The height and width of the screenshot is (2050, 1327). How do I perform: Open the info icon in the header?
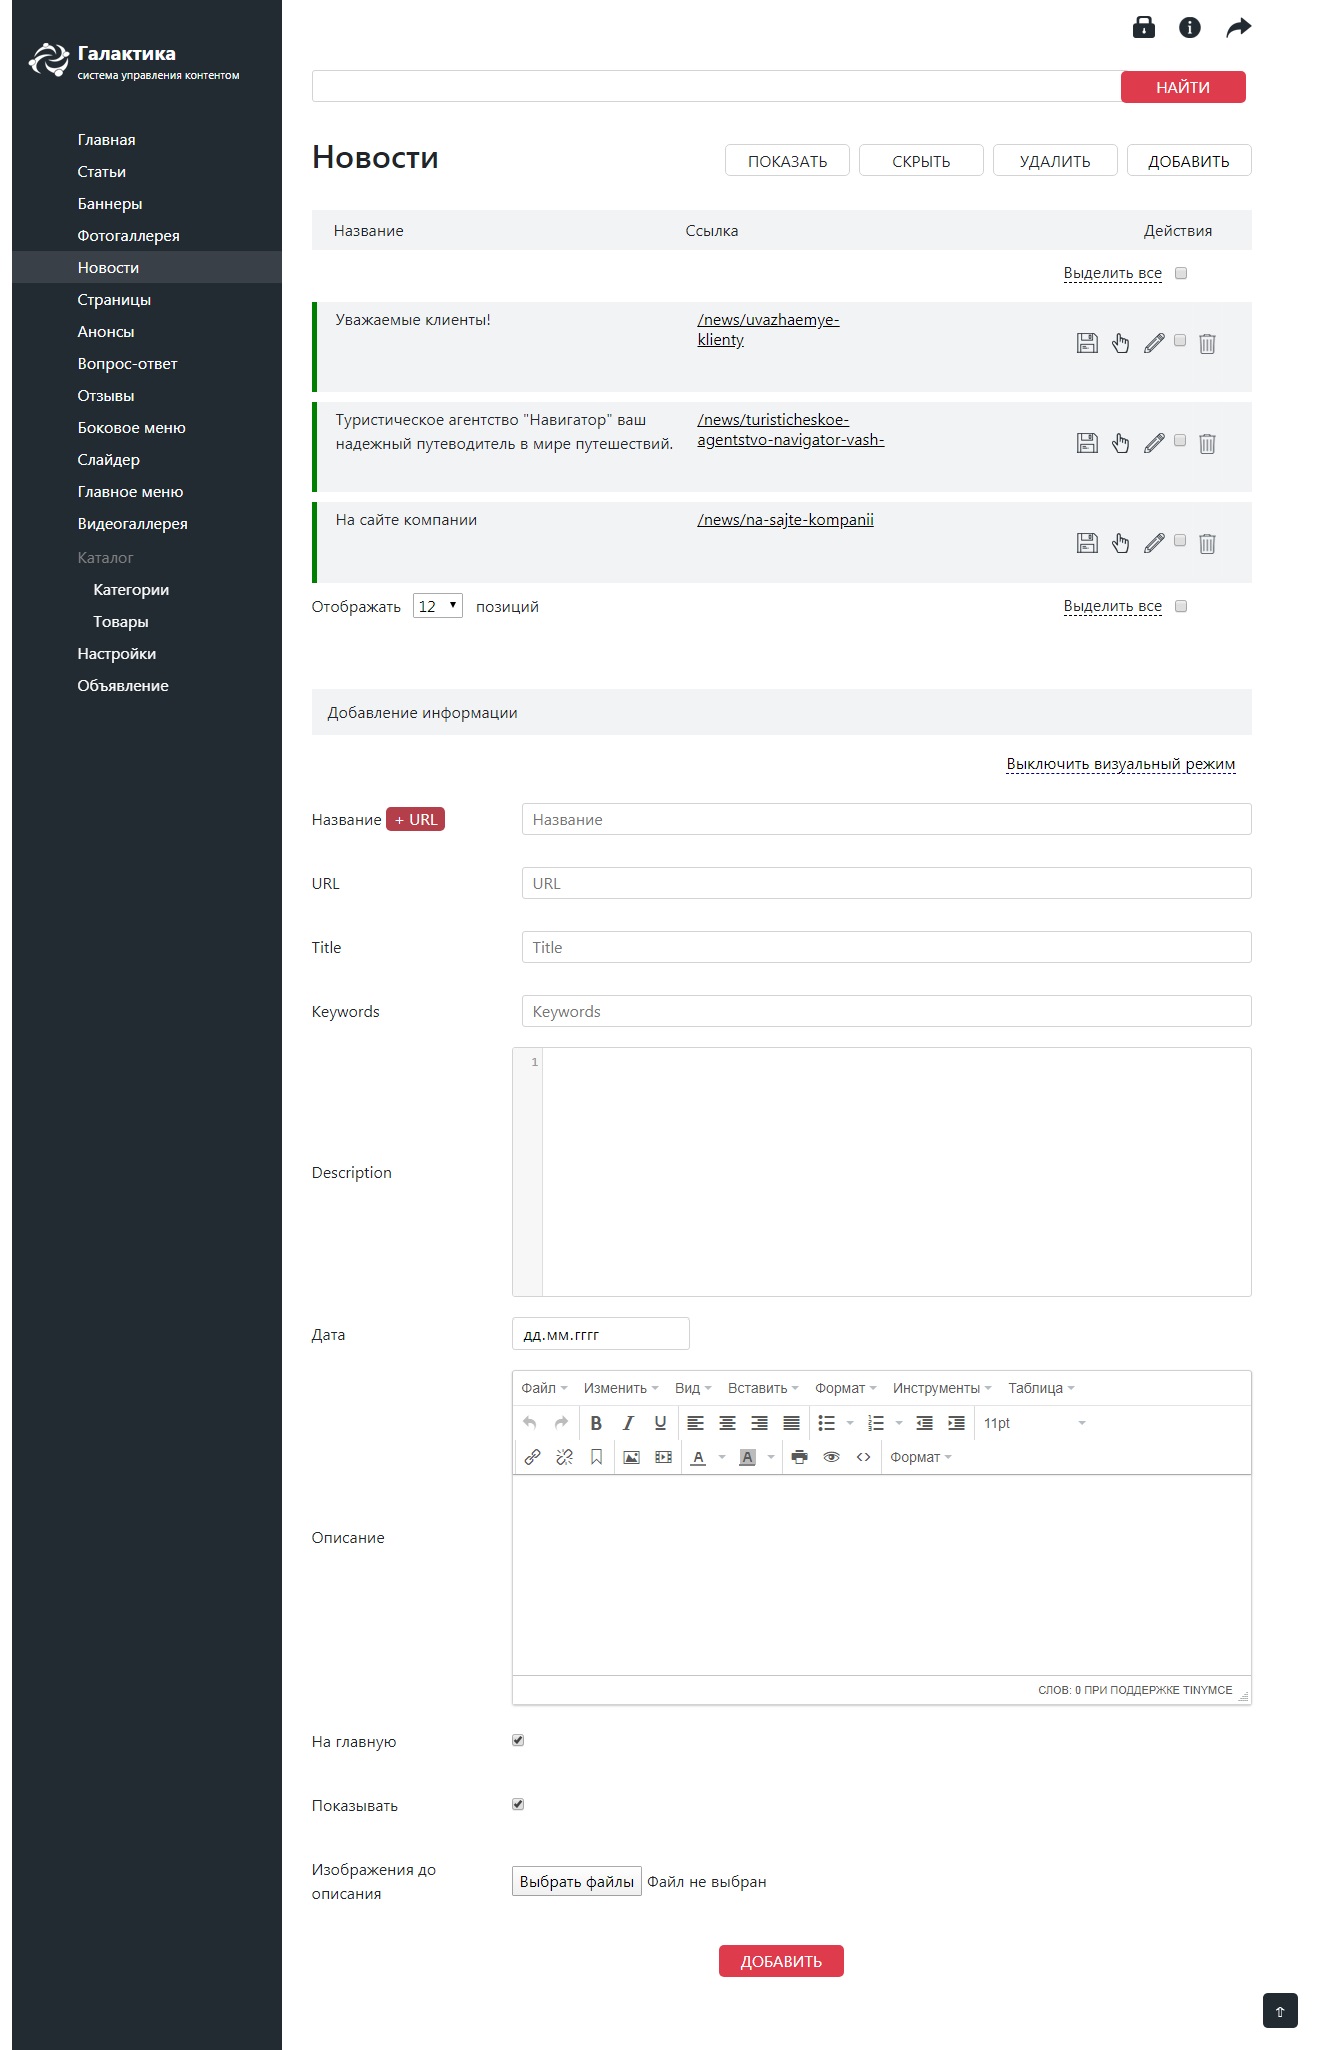(1190, 27)
